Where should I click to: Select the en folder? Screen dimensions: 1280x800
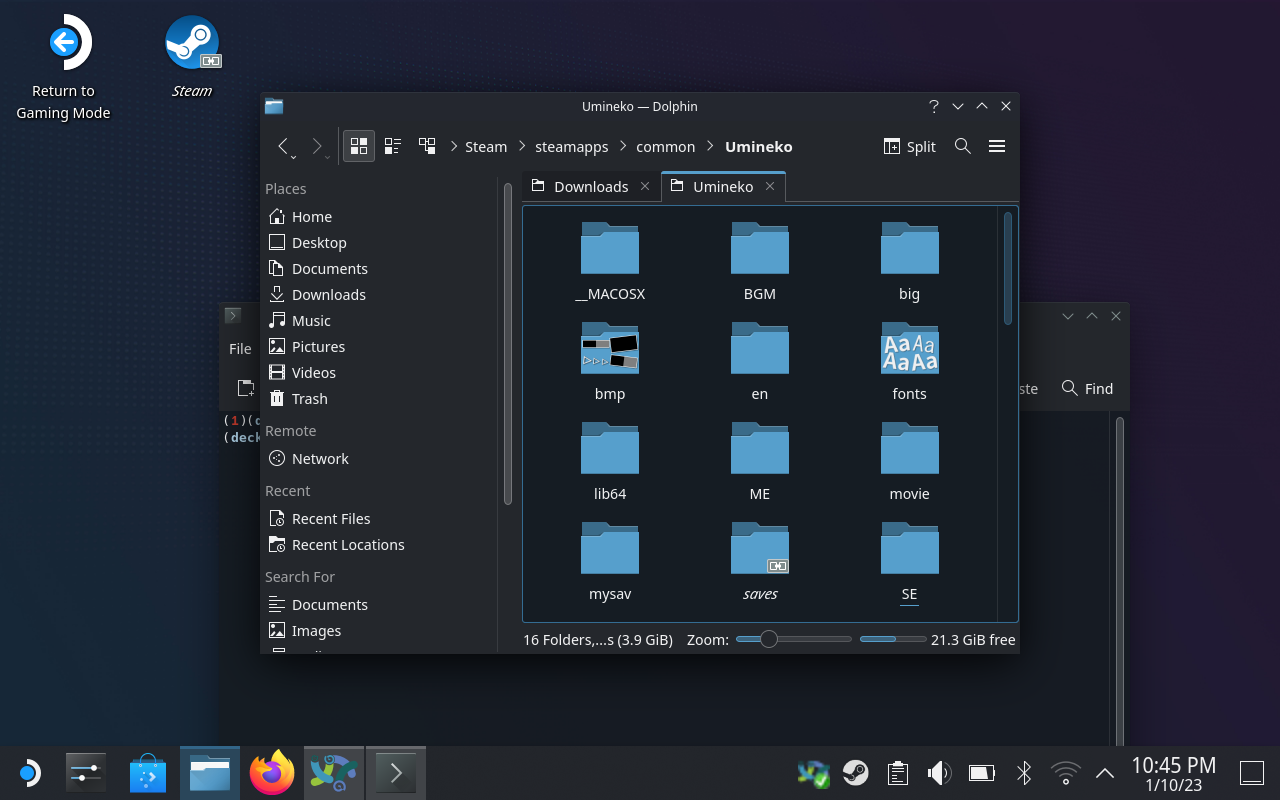760,361
